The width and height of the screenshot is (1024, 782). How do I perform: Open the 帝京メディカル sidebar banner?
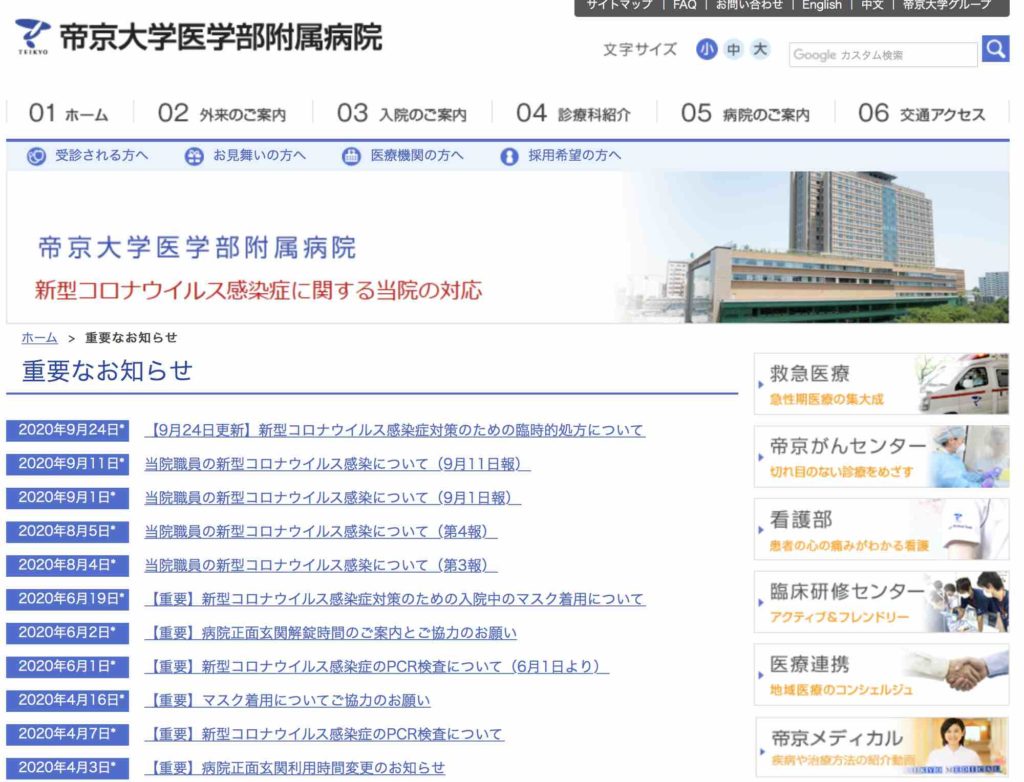pyautogui.click(x=882, y=747)
